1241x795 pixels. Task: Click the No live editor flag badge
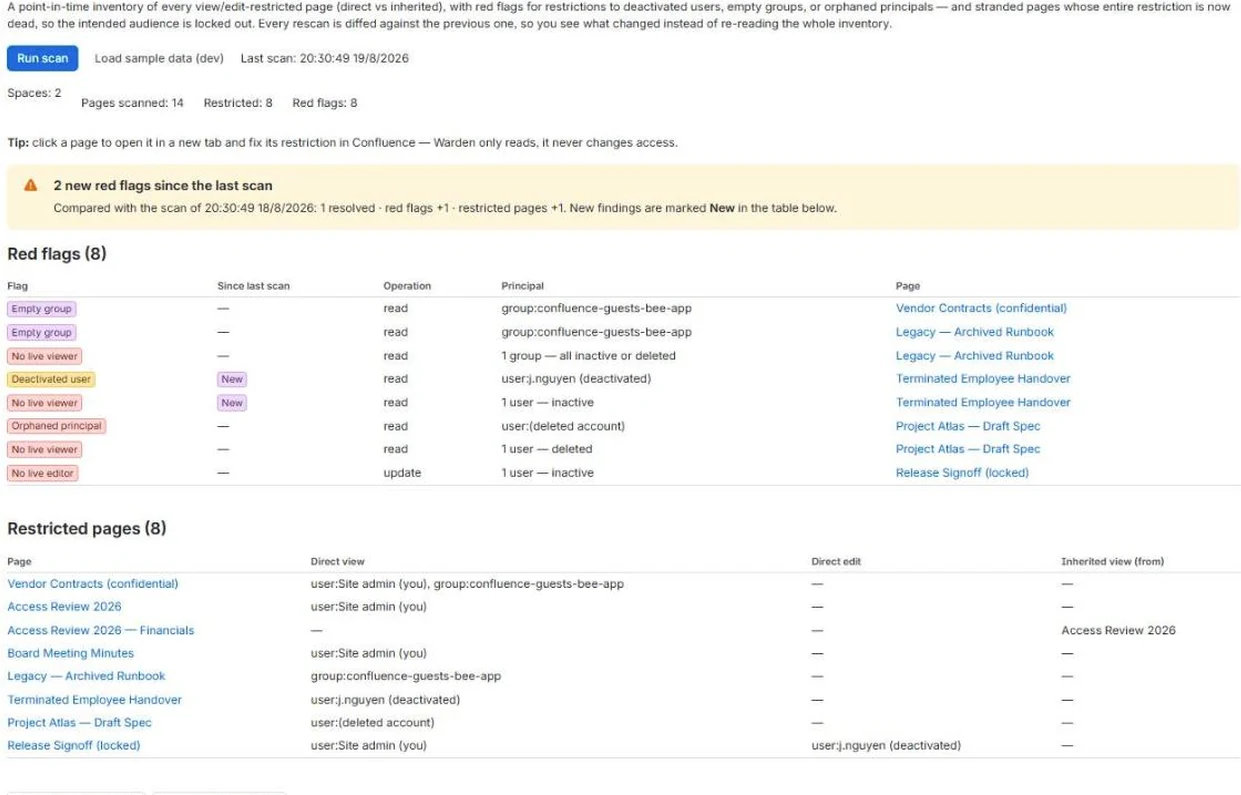pyautogui.click(x=43, y=473)
